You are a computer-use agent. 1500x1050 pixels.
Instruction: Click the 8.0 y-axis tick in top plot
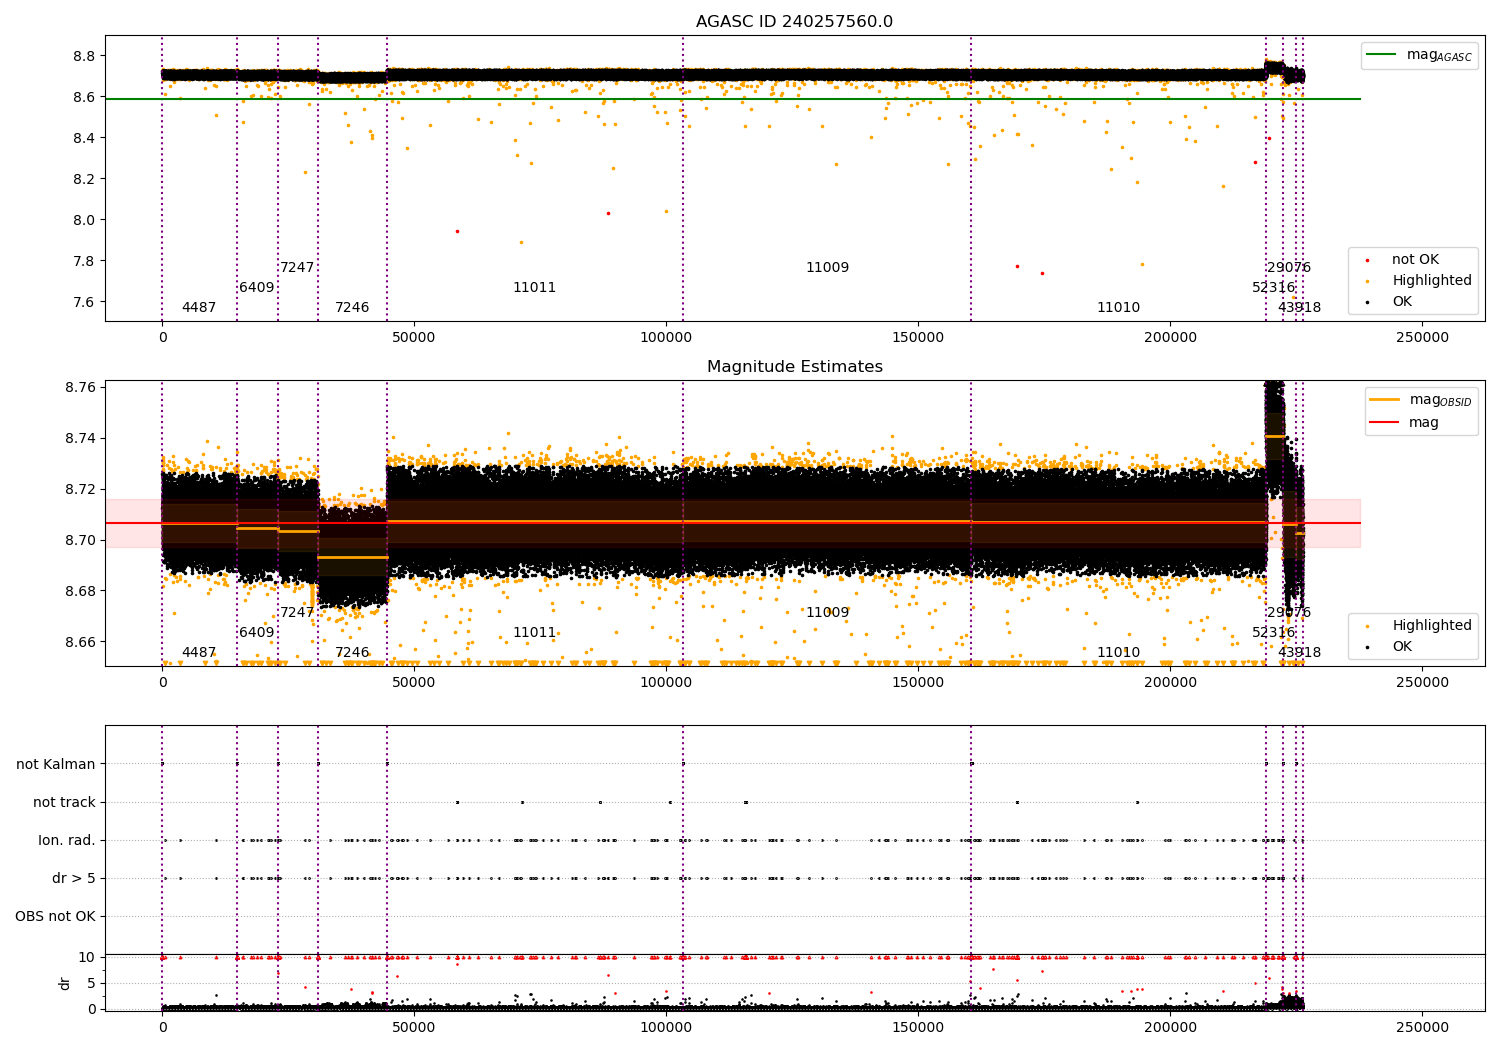point(84,220)
